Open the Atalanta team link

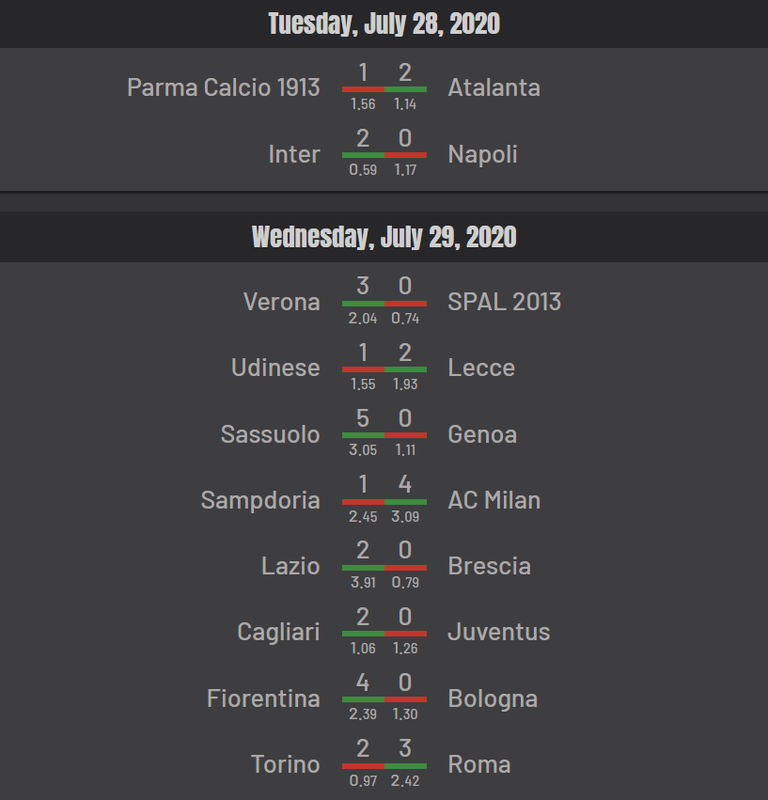(494, 87)
